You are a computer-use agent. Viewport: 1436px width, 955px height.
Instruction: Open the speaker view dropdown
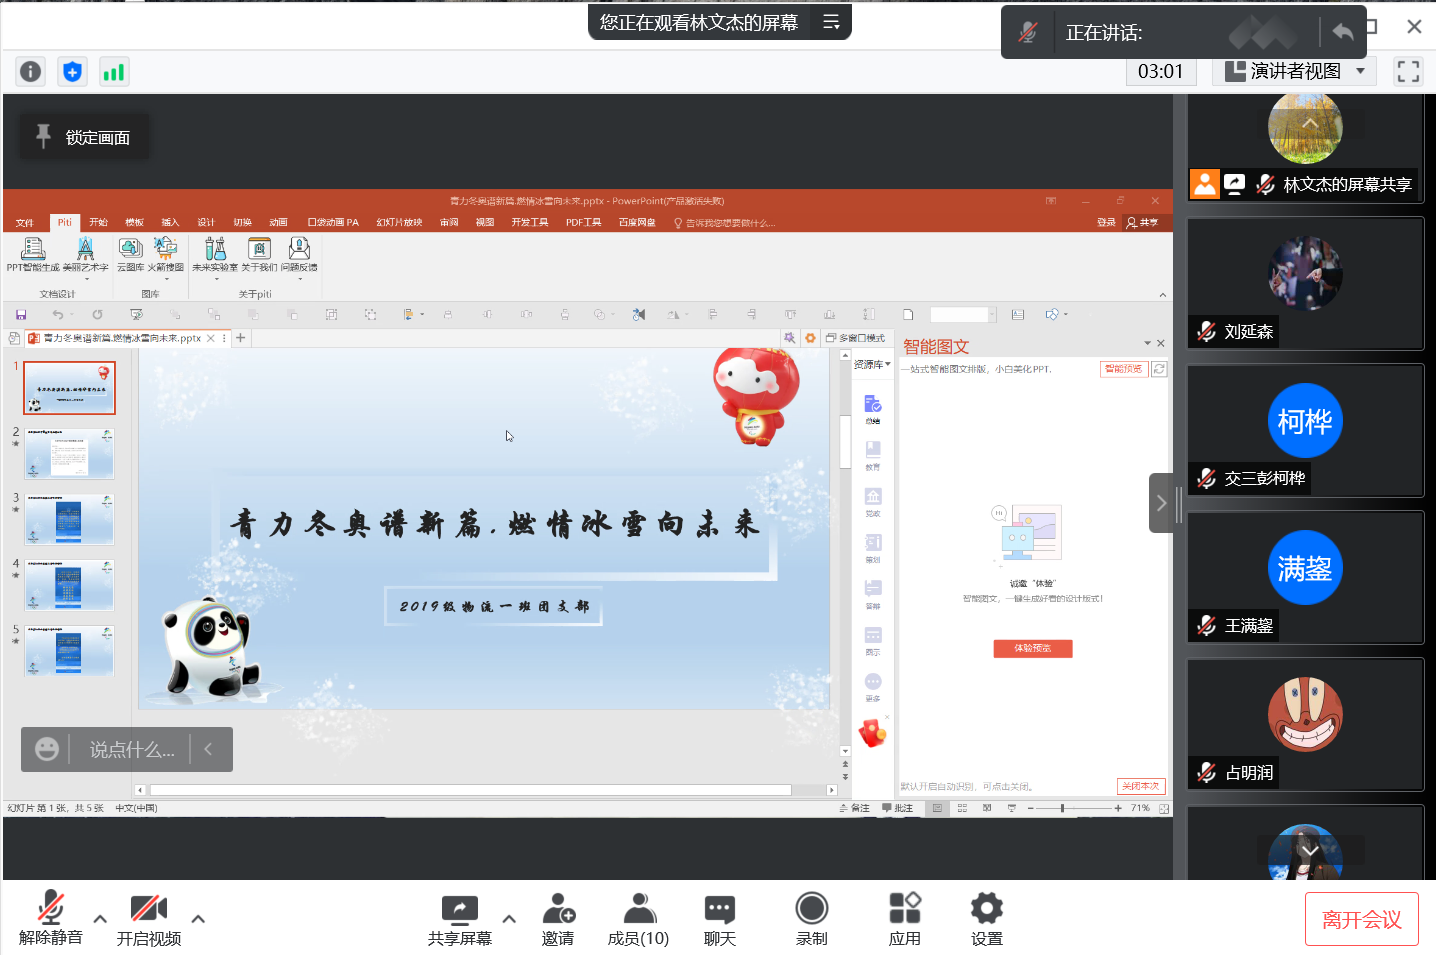click(x=1294, y=71)
